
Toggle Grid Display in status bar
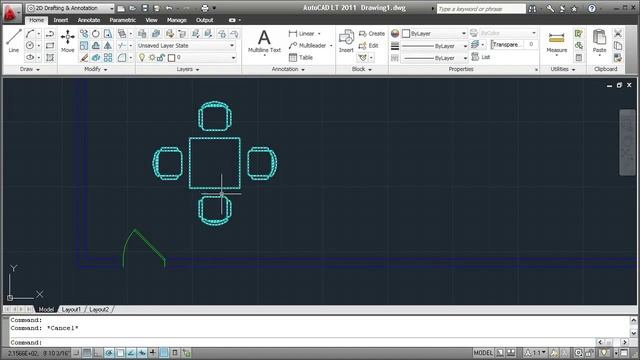[x=87, y=353]
